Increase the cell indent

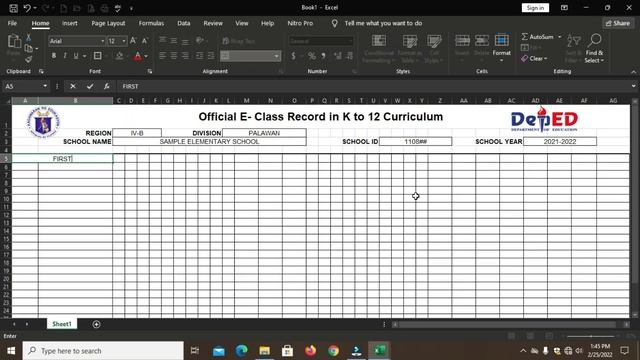(211, 56)
